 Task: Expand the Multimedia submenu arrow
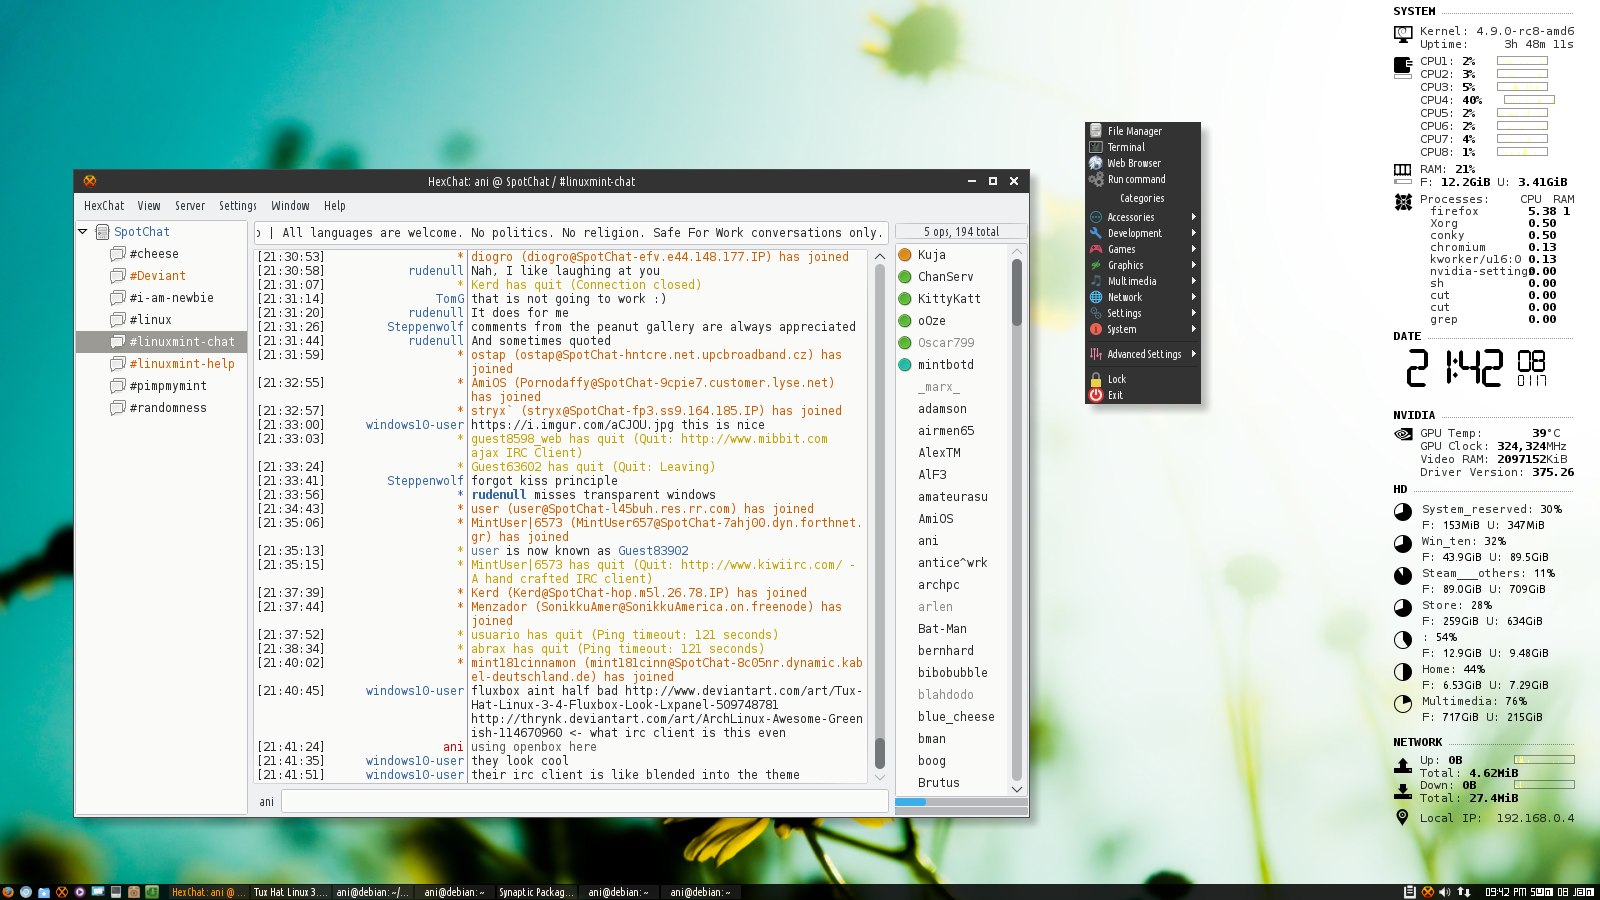coord(1193,281)
